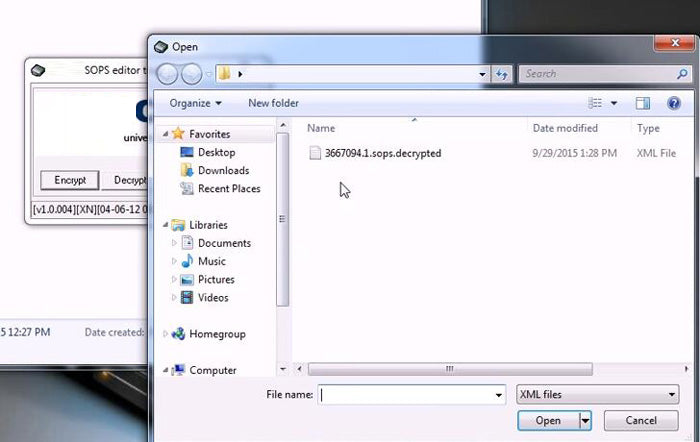Expand the Homegroup tree node
Screen dimensions: 700x442
[165, 334]
